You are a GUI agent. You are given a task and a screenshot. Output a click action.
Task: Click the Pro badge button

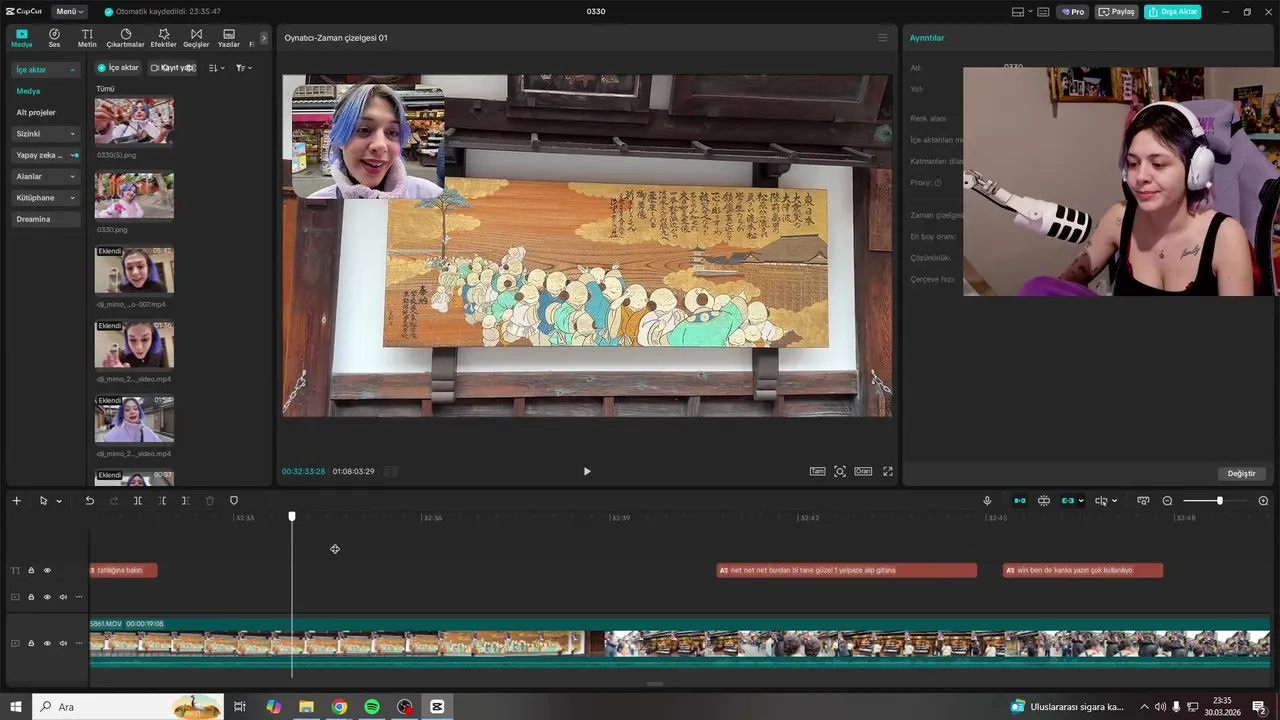tap(1072, 12)
